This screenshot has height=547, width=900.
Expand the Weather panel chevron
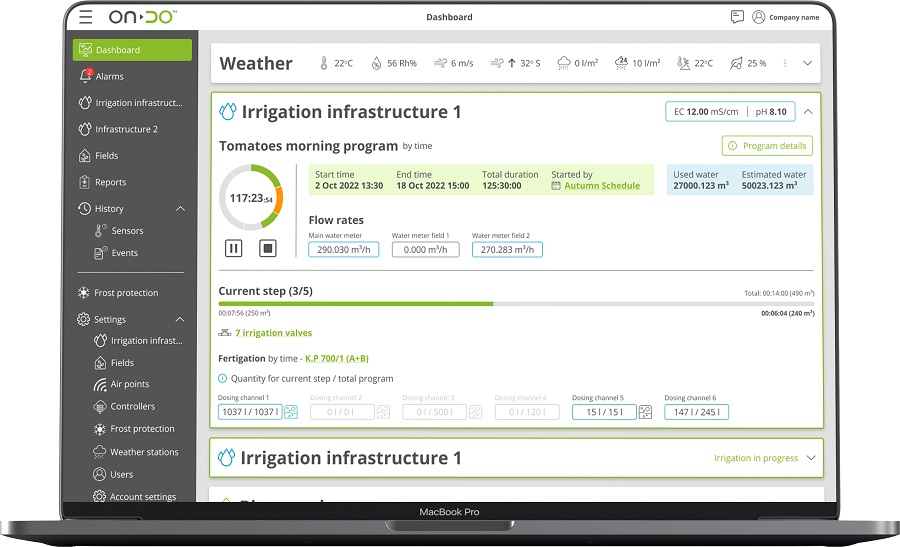[807, 63]
